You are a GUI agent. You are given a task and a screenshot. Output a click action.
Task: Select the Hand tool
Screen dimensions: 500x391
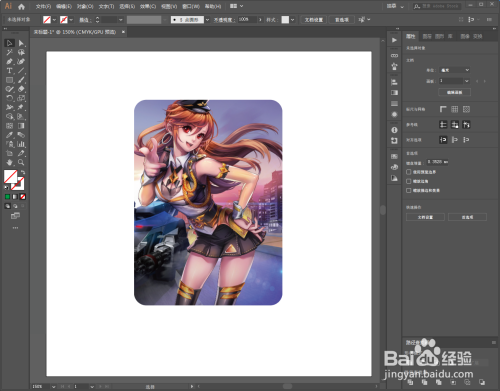[9, 162]
